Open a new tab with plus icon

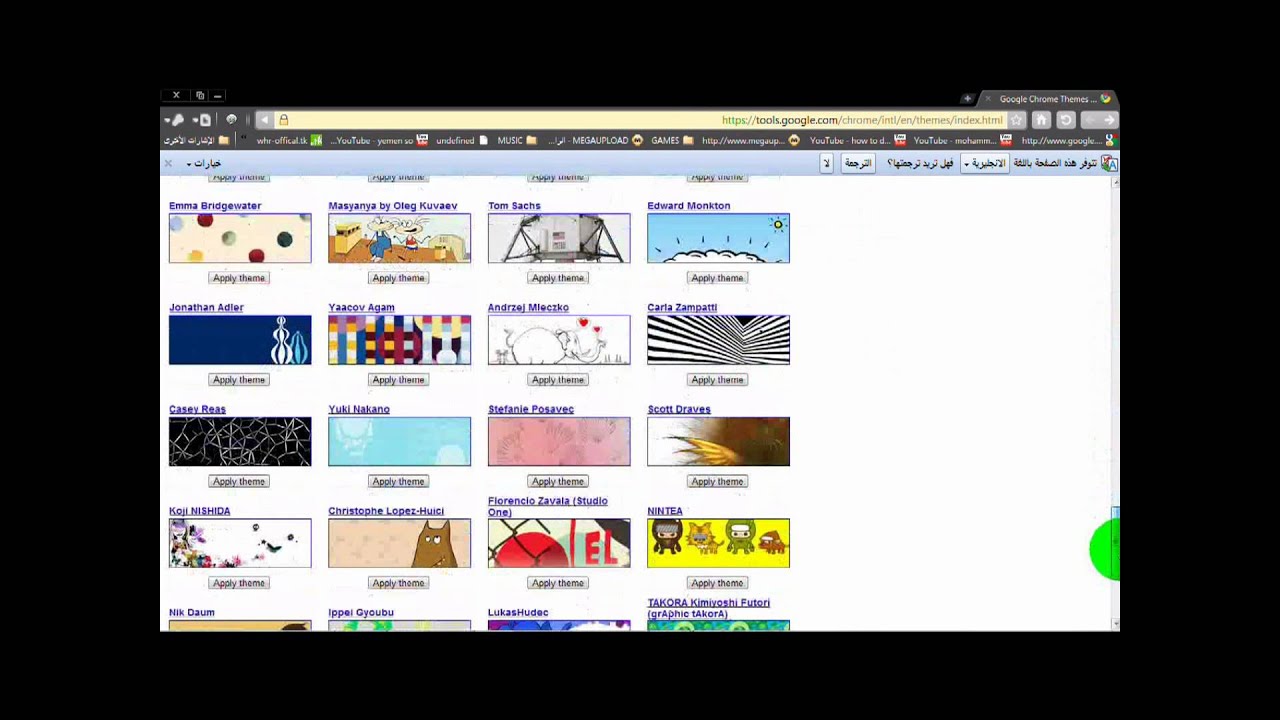[x=967, y=98]
